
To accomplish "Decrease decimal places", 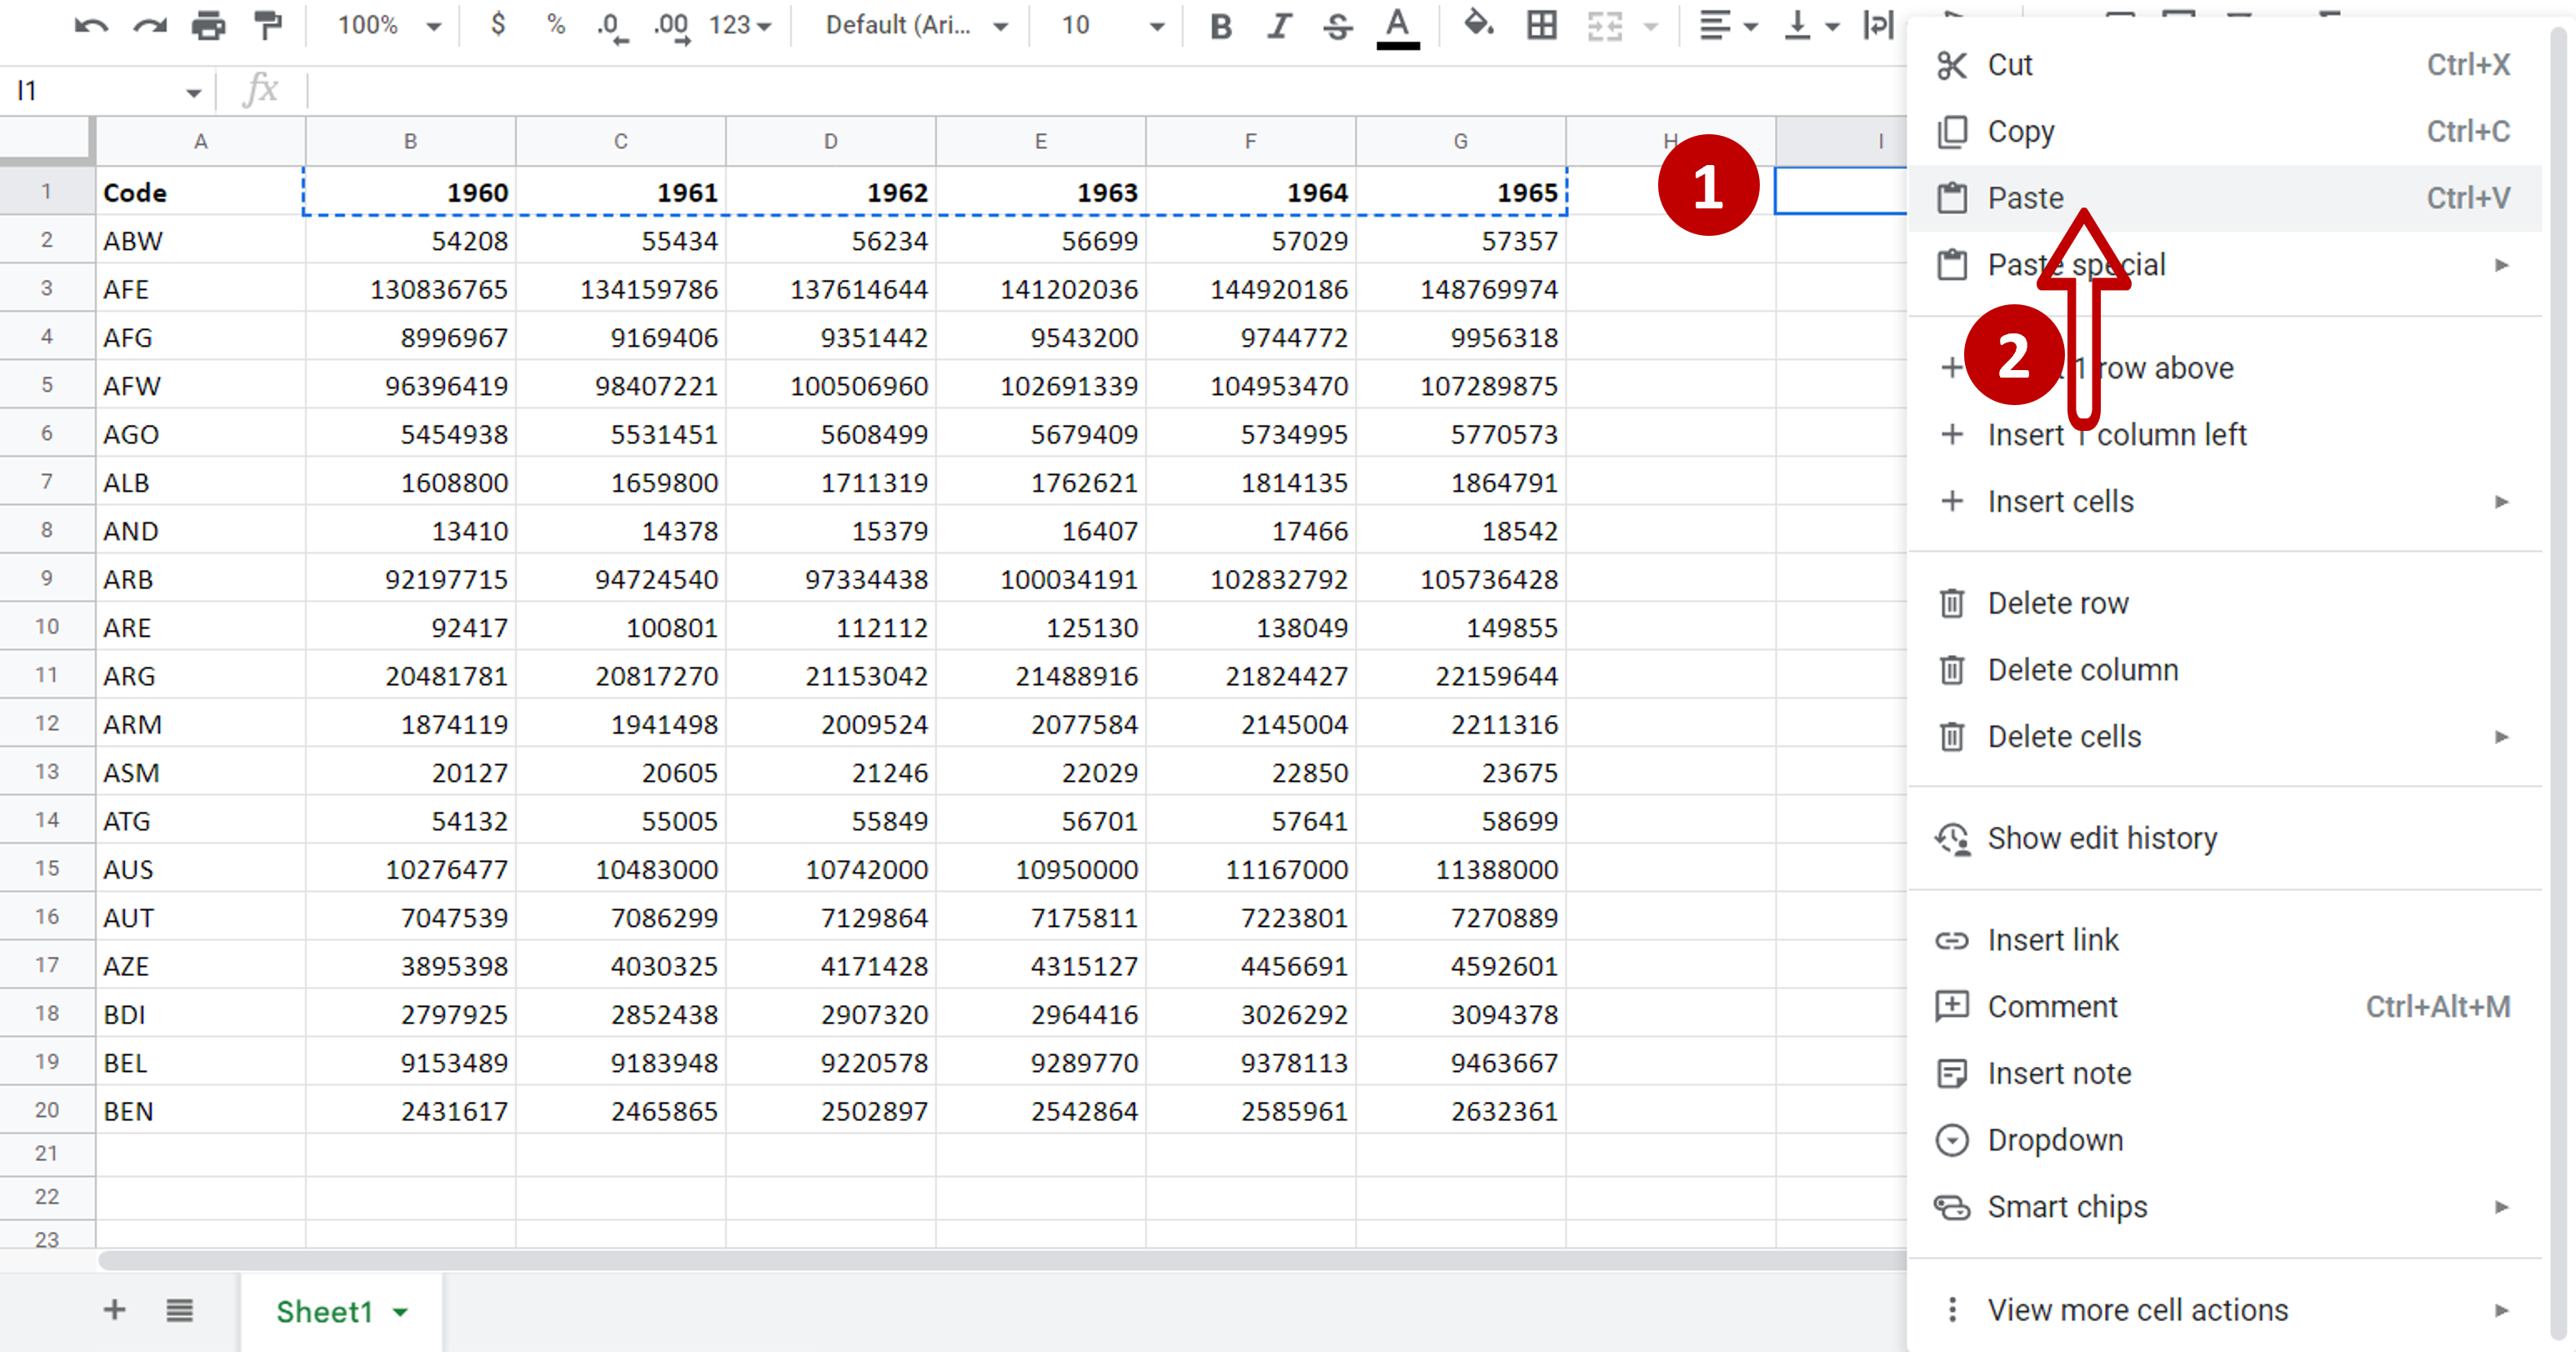I will coord(610,25).
